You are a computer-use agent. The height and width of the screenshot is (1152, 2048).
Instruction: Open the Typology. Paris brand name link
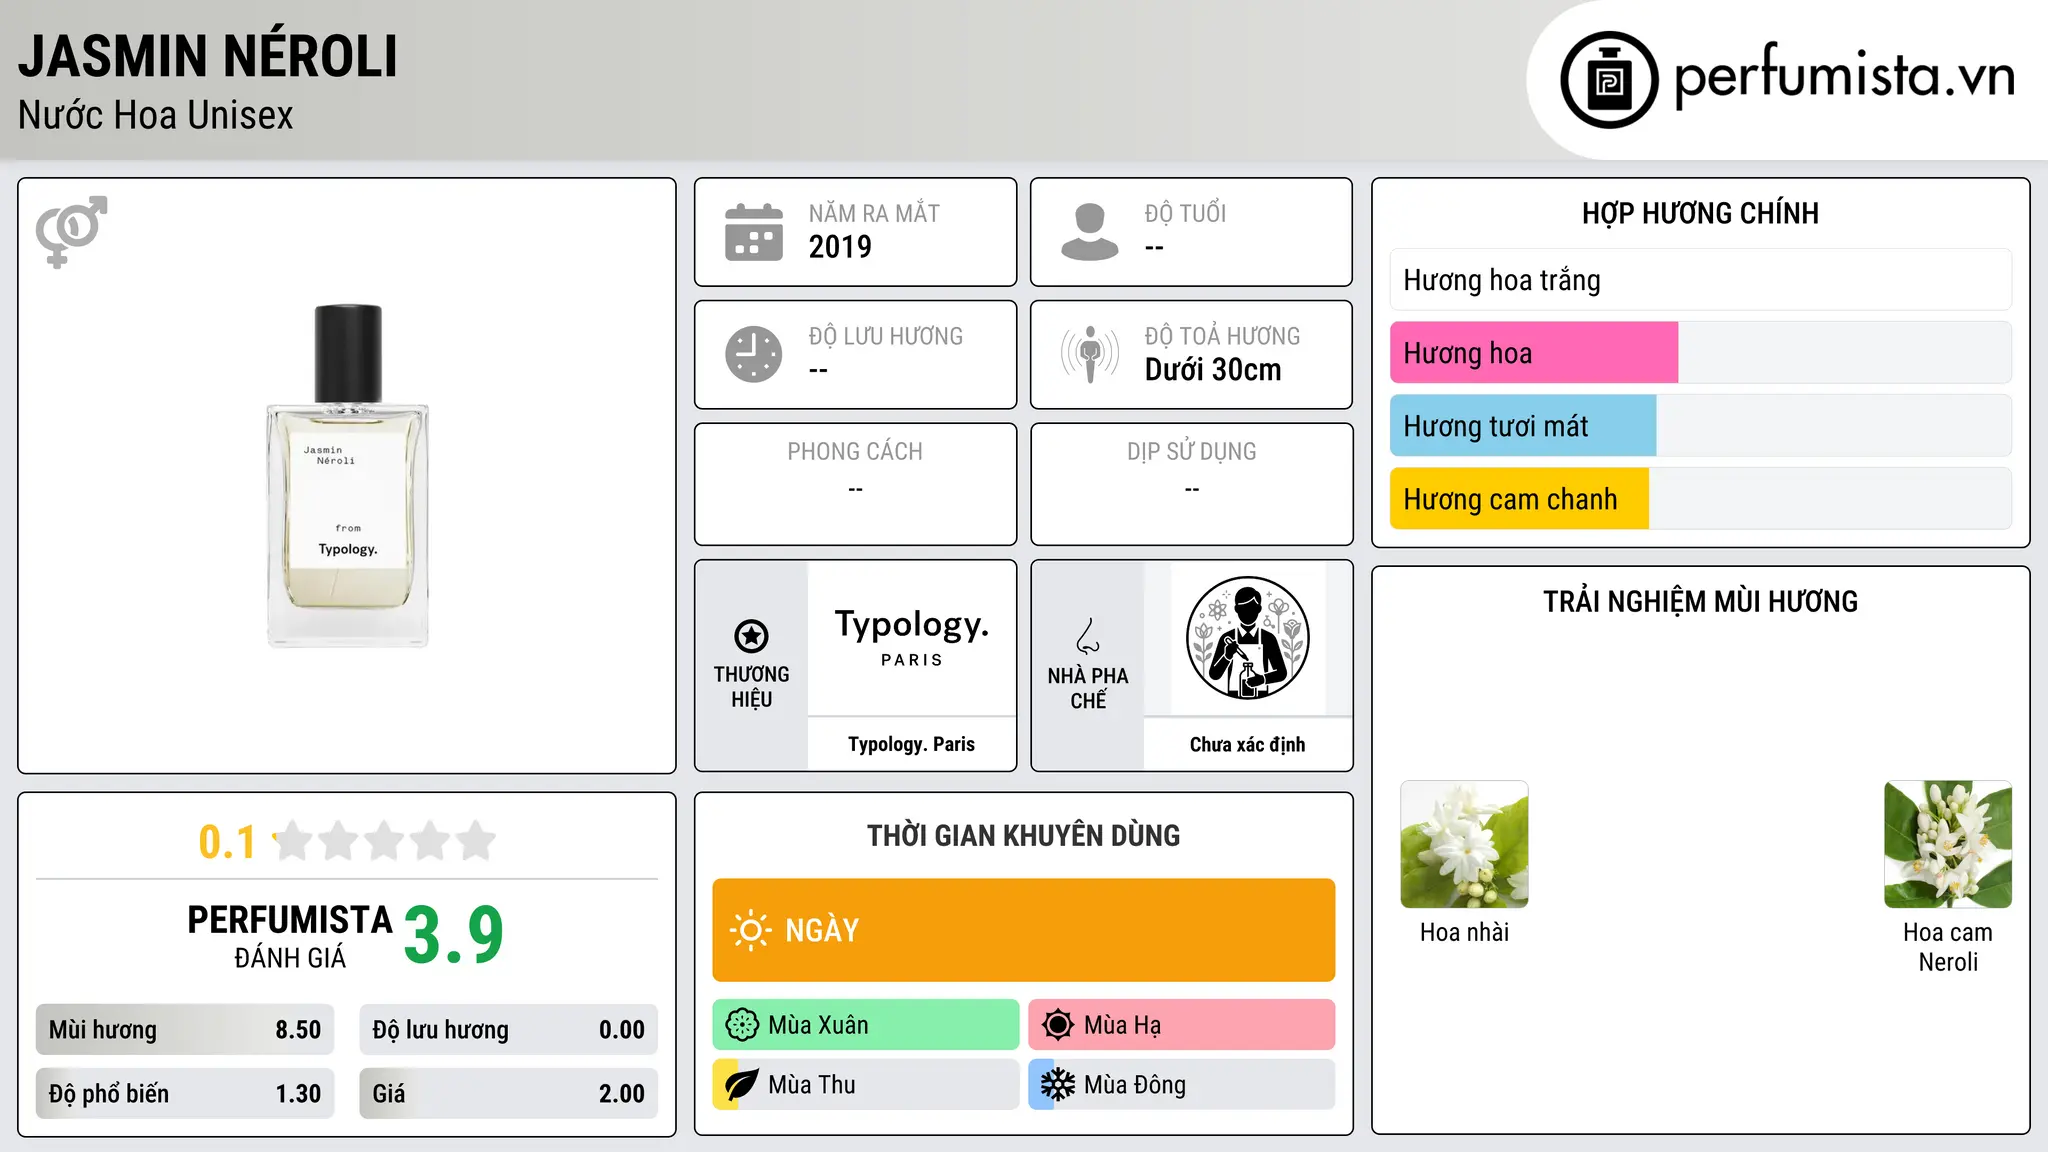(x=911, y=744)
